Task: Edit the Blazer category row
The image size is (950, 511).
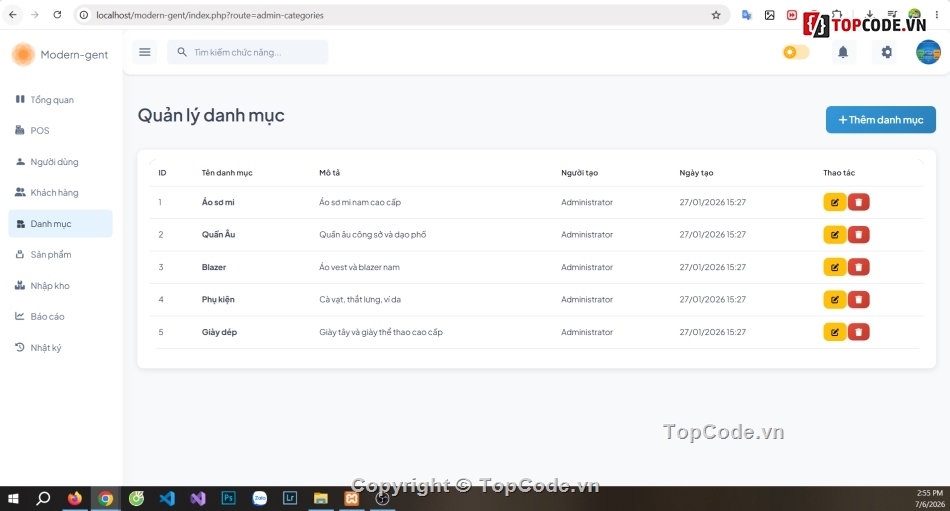Action: click(834, 267)
